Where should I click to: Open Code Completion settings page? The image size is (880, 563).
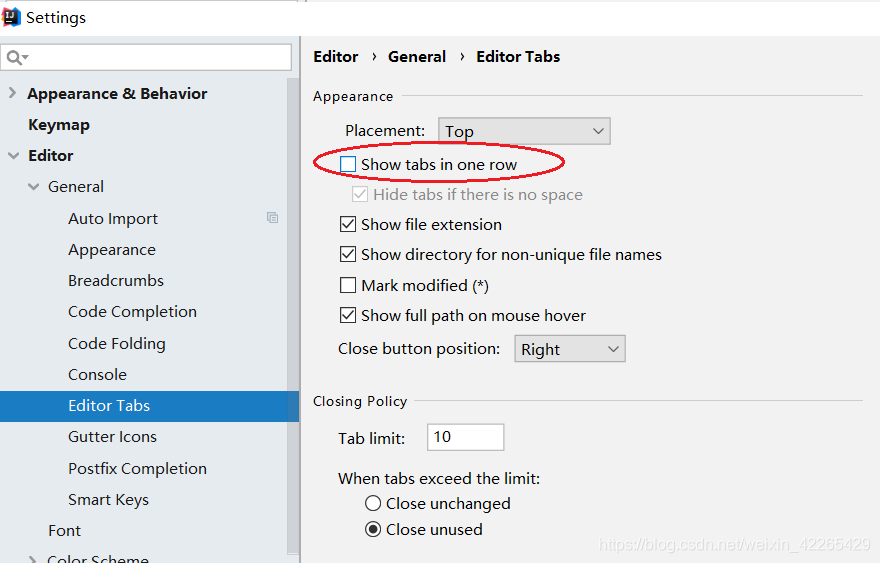click(132, 312)
